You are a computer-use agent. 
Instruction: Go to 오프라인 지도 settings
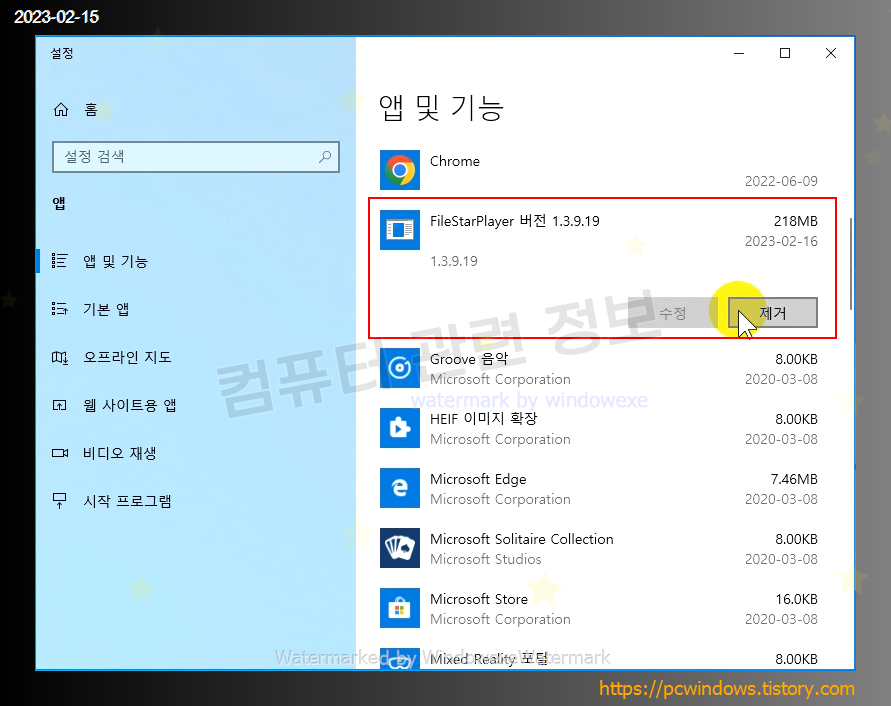point(195,357)
